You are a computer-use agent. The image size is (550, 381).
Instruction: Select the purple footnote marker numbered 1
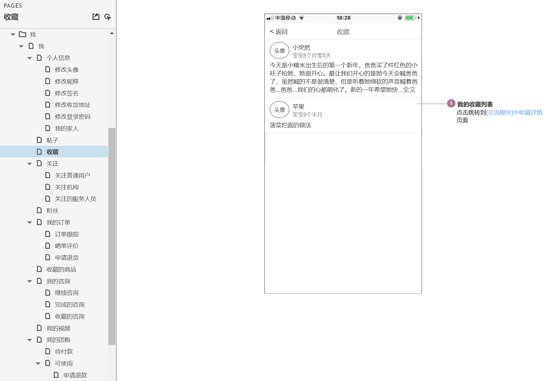[451, 103]
